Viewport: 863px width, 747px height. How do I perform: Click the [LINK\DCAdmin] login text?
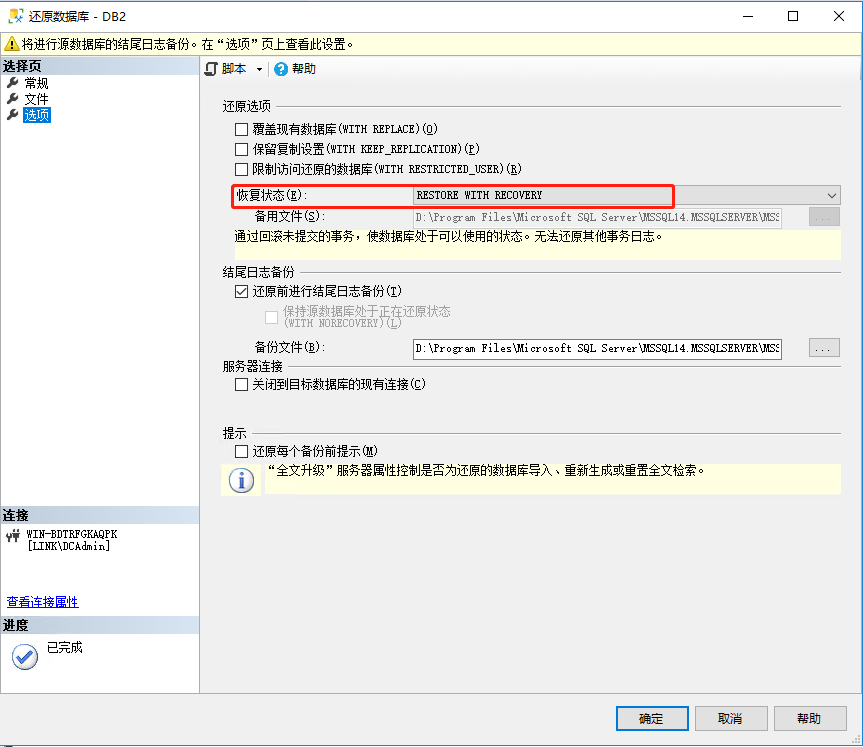[x=69, y=546]
